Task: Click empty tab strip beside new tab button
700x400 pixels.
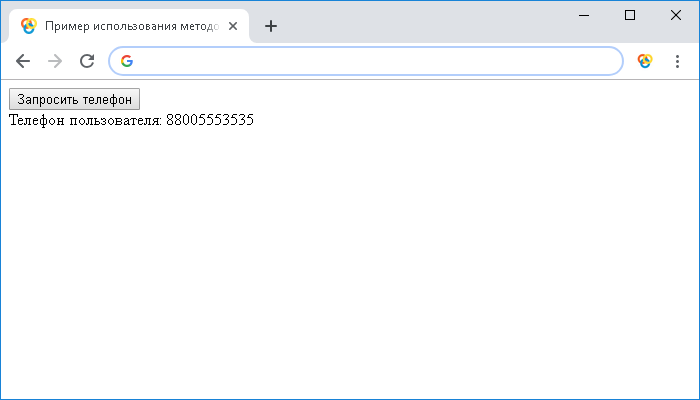Action: 420,24
